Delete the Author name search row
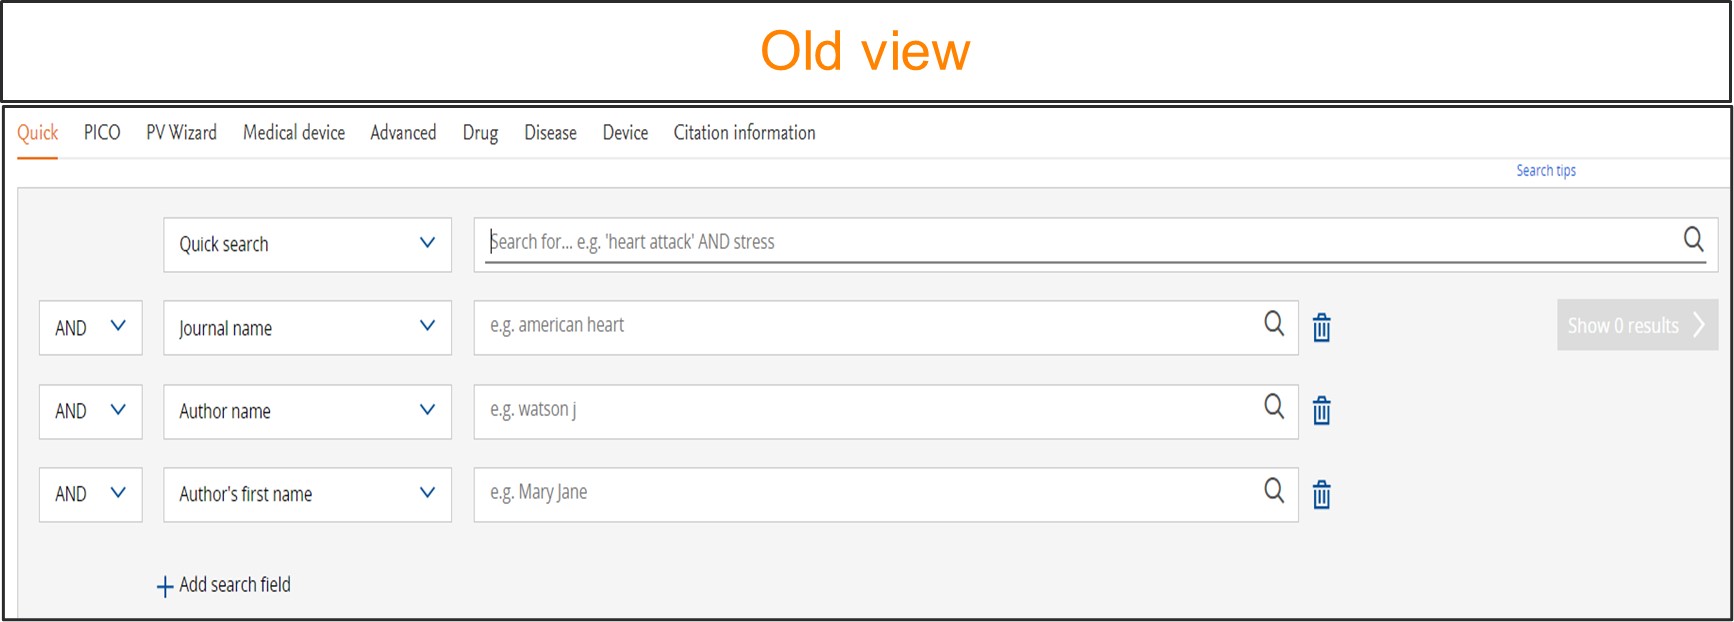Viewport: 1734px width, 622px height. pyautogui.click(x=1322, y=411)
